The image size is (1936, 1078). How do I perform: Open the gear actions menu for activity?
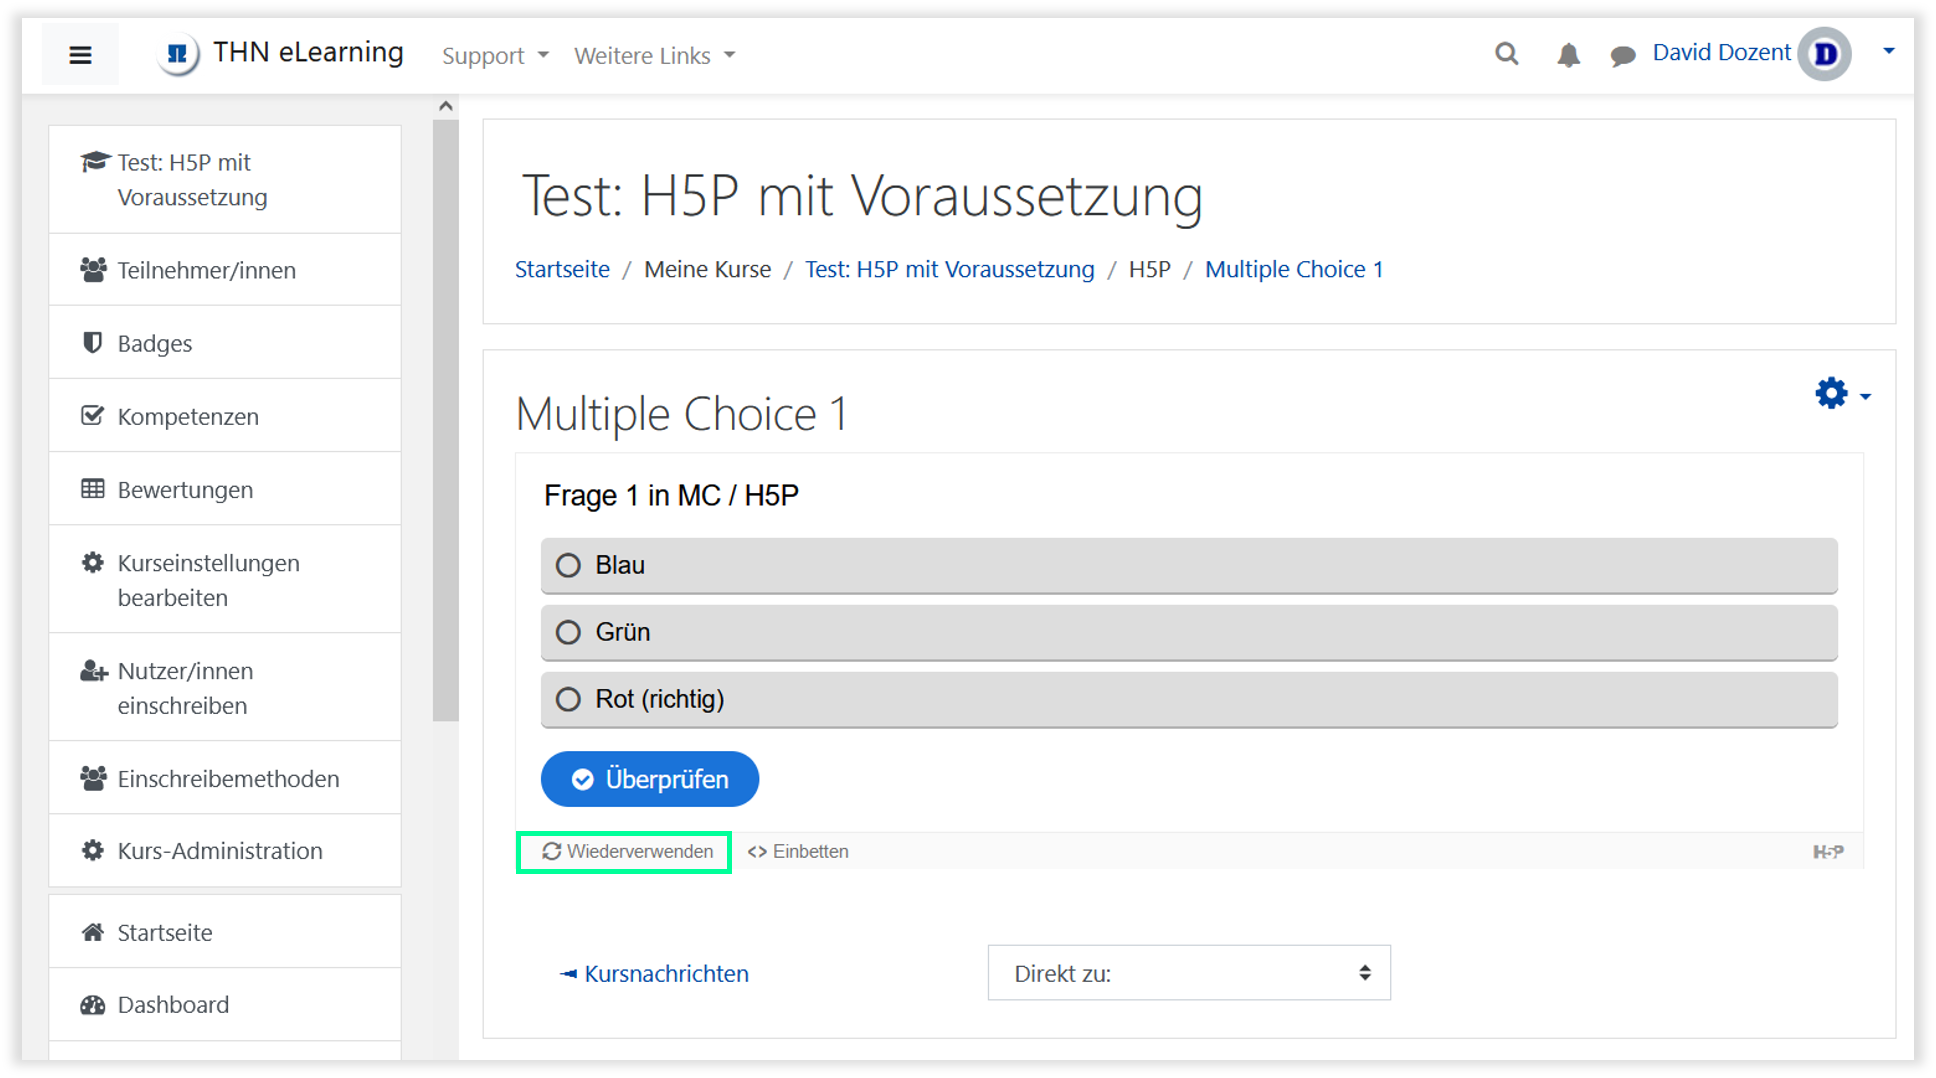[x=1841, y=394]
